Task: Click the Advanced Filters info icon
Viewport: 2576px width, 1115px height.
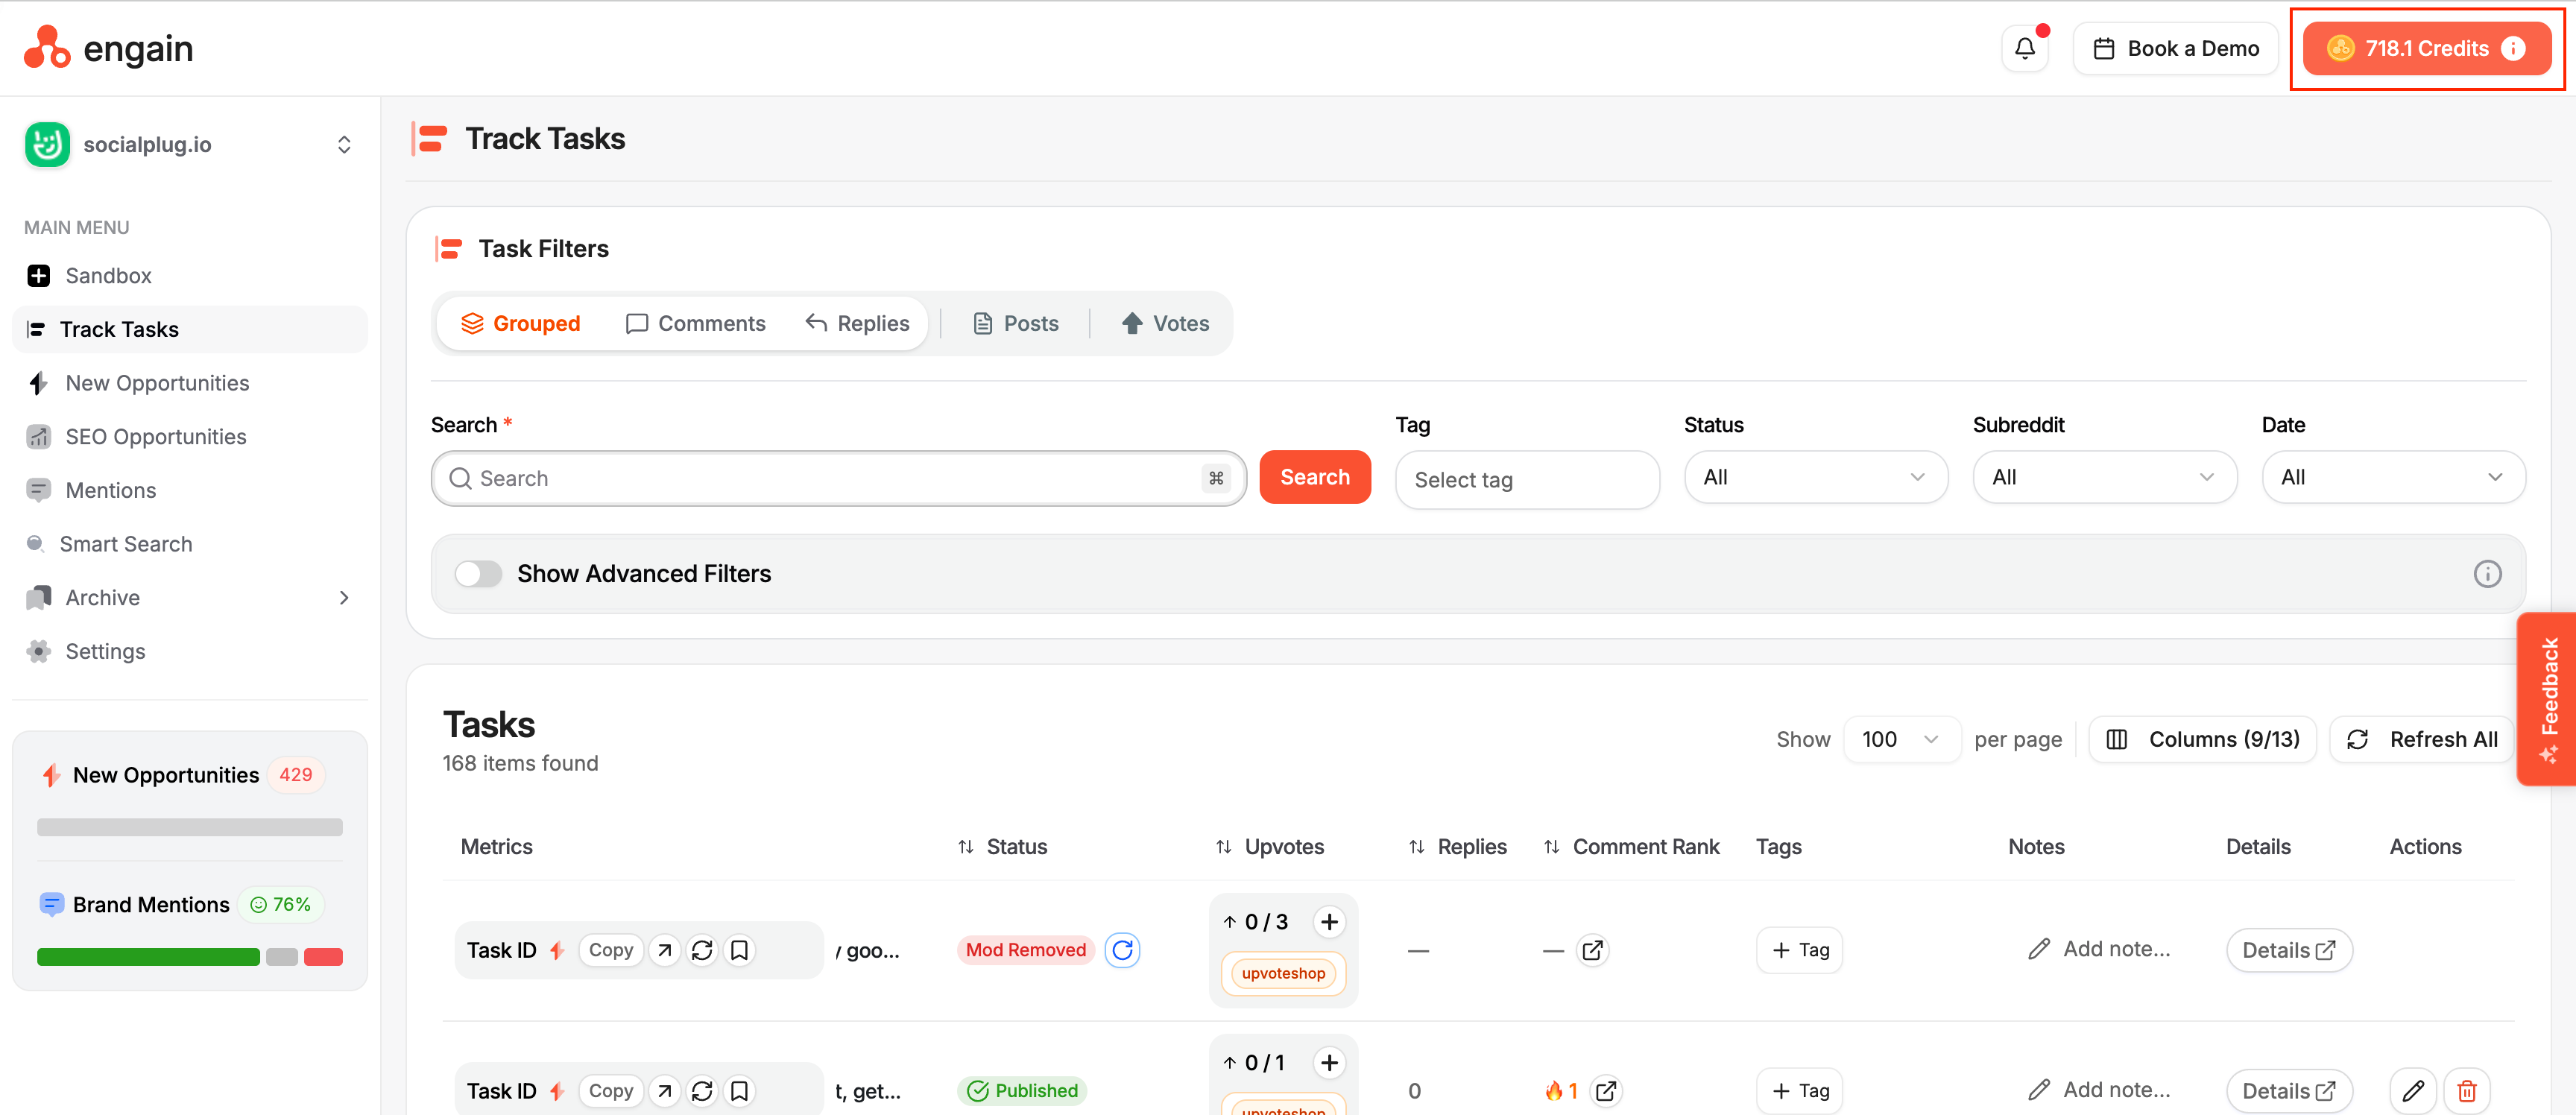Action: [x=2487, y=573]
